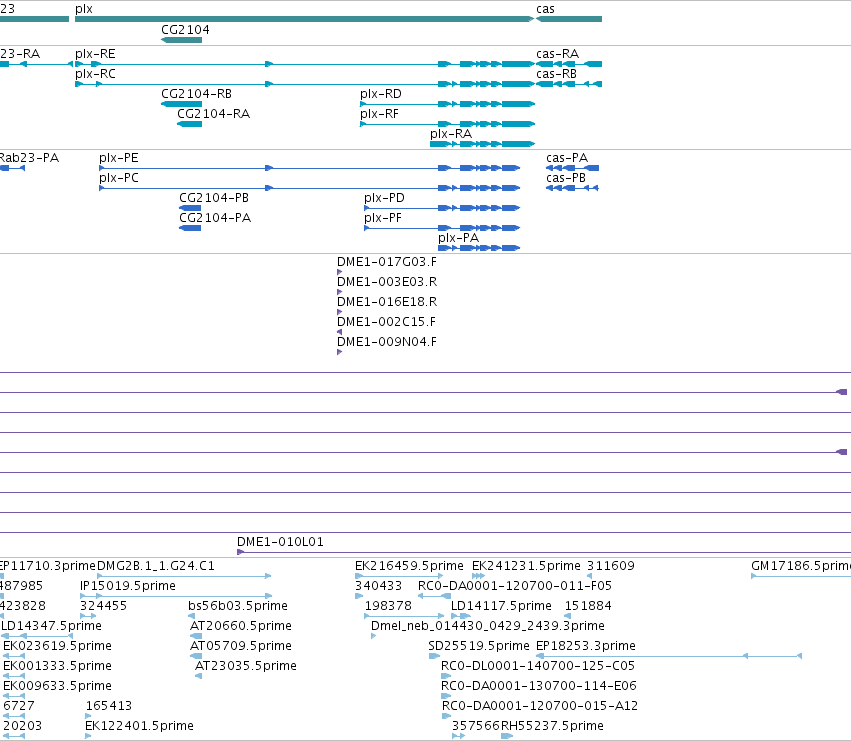
Task: Open the AT23035.5prime EST label
Action: click(245, 667)
